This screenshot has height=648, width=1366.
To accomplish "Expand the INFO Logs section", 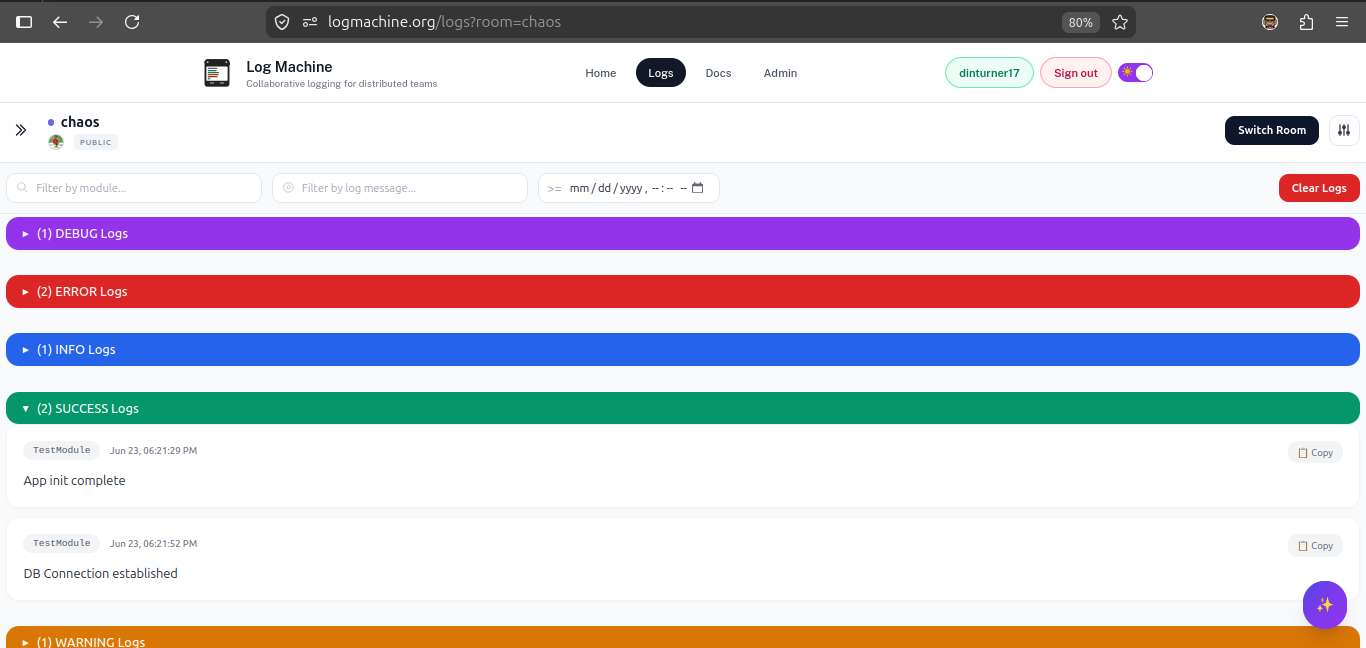I will click(x=683, y=349).
